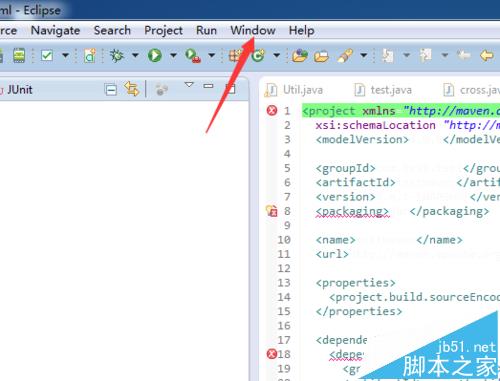Open the Help menu
The width and height of the screenshot is (500, 381).
[301, 31]
